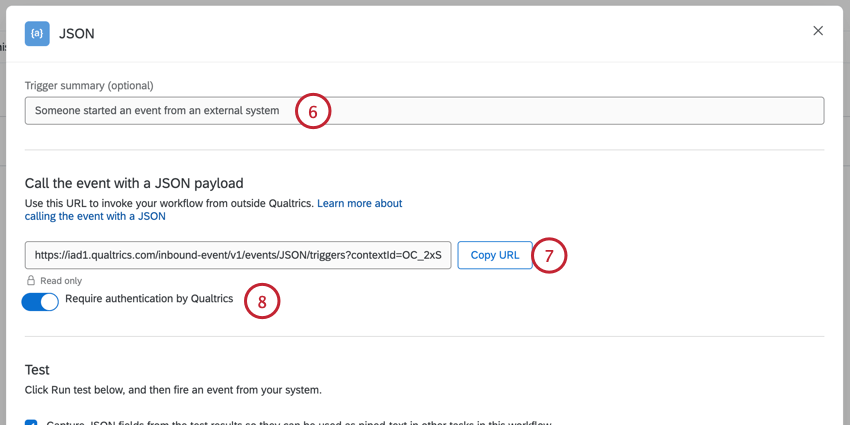Click the JSON braces icon in header
This screenshot has width=850, height=425.
[x=37, y=33]
